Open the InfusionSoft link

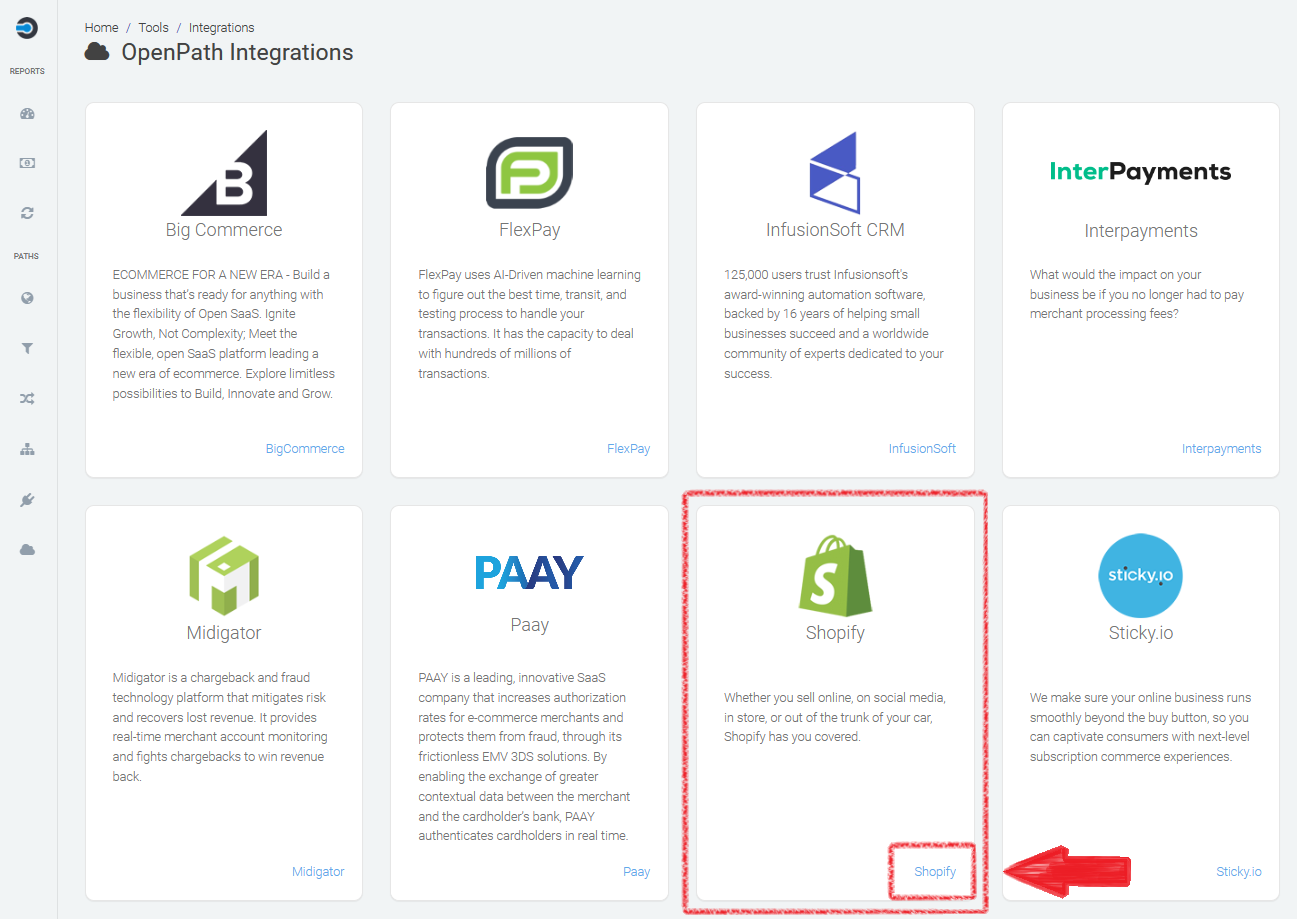(x=922, y=449)
